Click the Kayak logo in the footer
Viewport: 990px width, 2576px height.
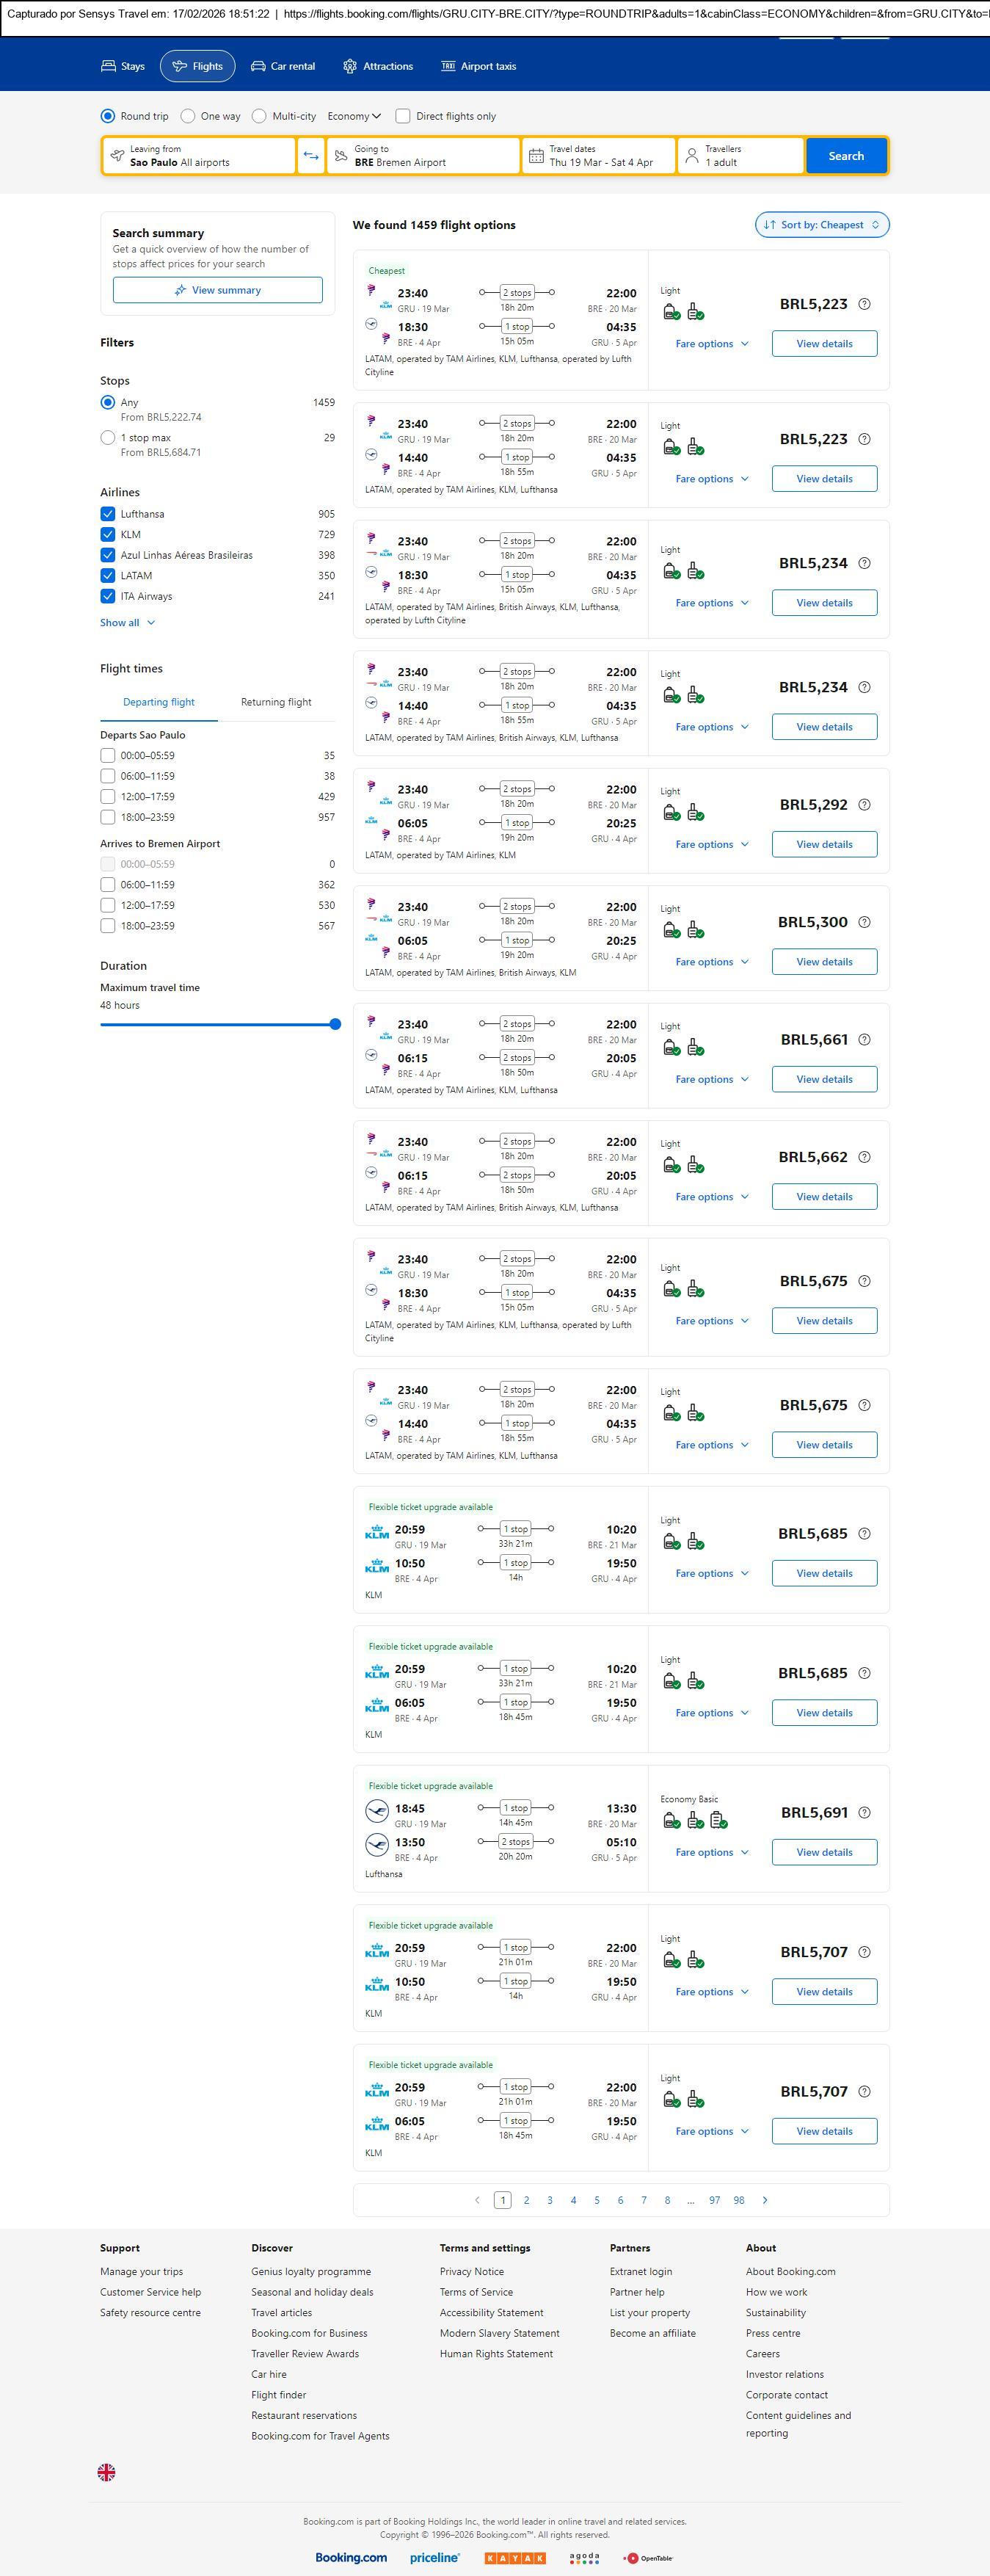pyautogui.click(x=514, y=2557)
